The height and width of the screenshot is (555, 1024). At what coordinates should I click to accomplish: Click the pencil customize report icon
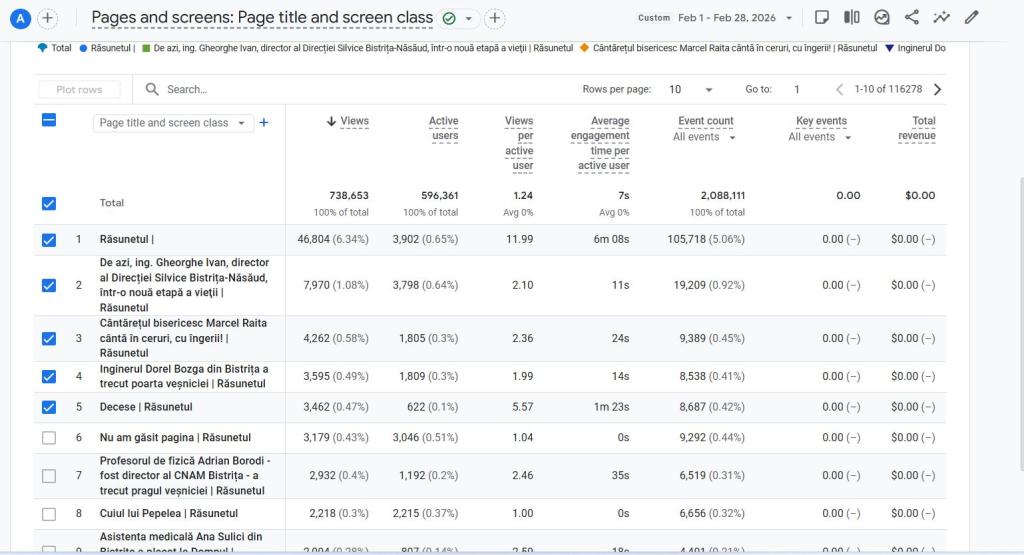pos(971,17)
